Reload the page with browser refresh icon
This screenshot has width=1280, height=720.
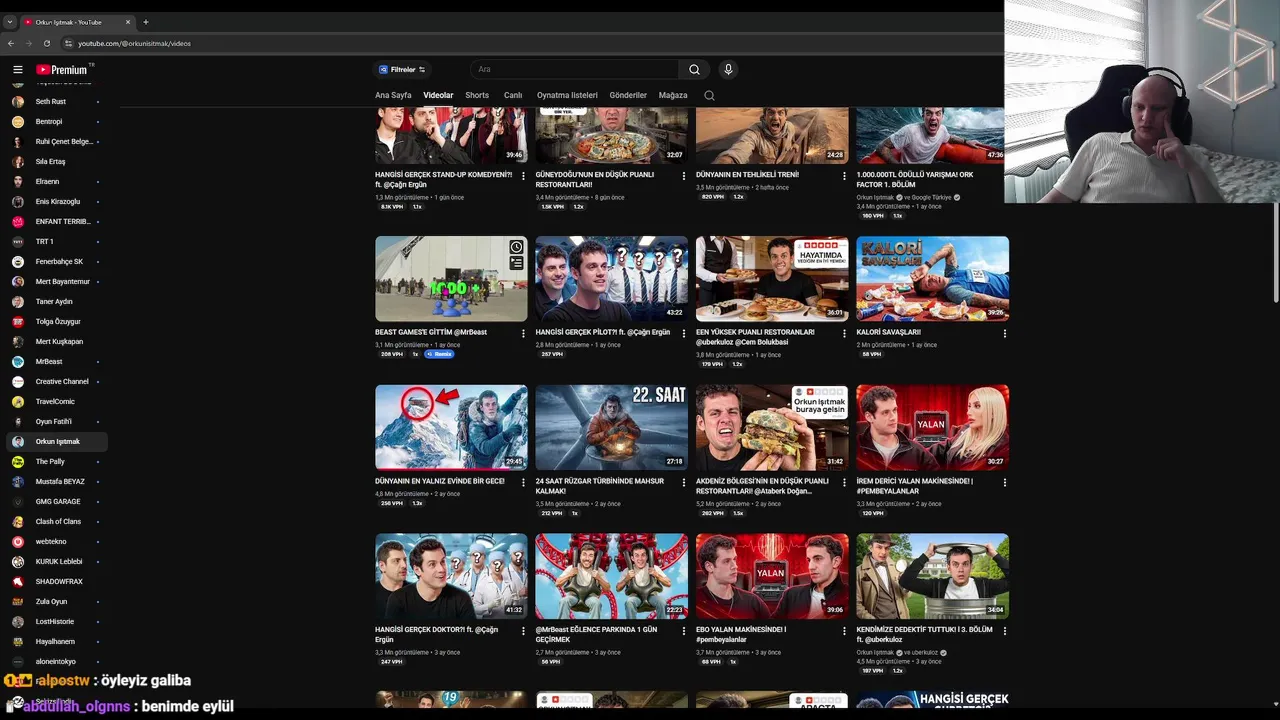click(46, 43)
